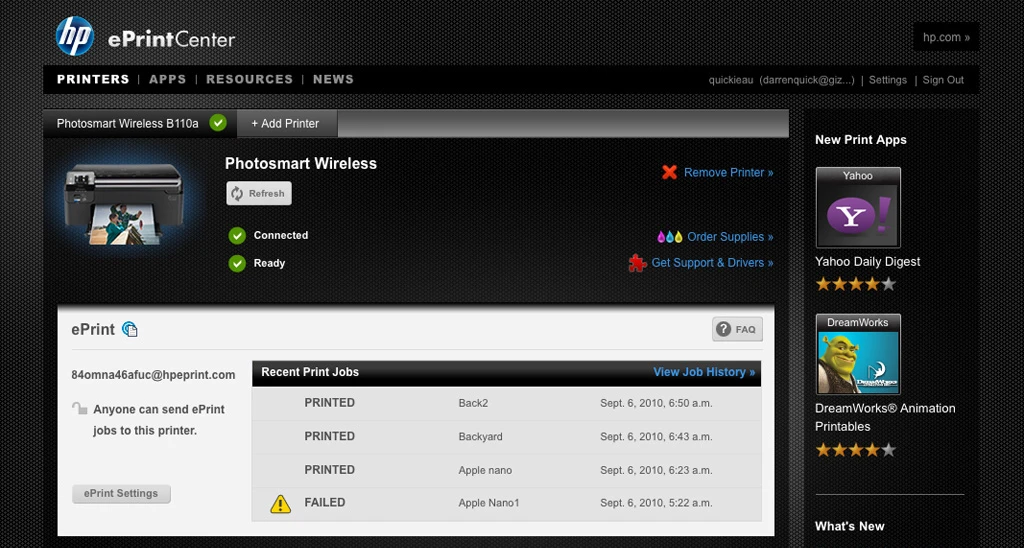Click the green check on Photosmart Wireless B110a tab
Screen dimensions: 1024x548
[x=218, y=123]
